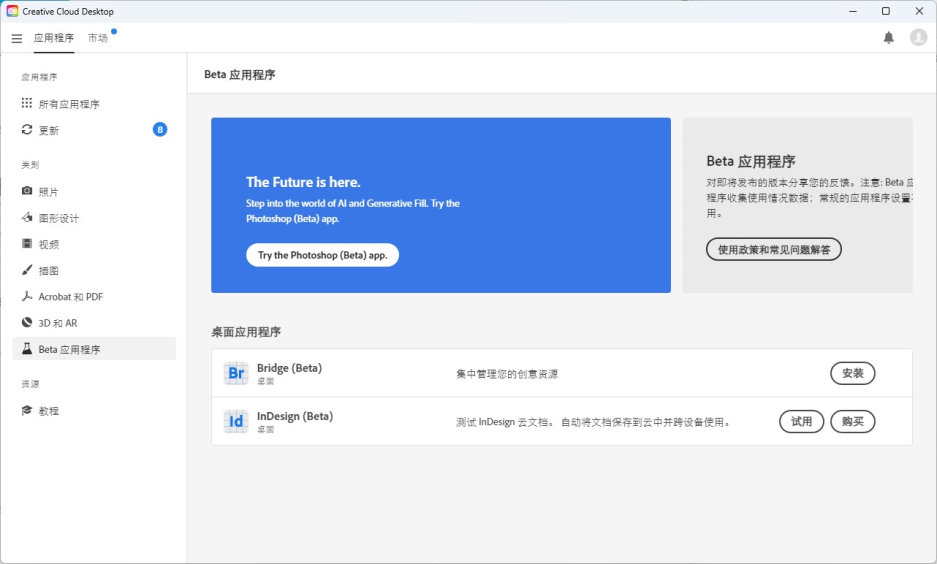Open the user account avatar
This screenshot has width=937, height=564.
tap(918, 37)
